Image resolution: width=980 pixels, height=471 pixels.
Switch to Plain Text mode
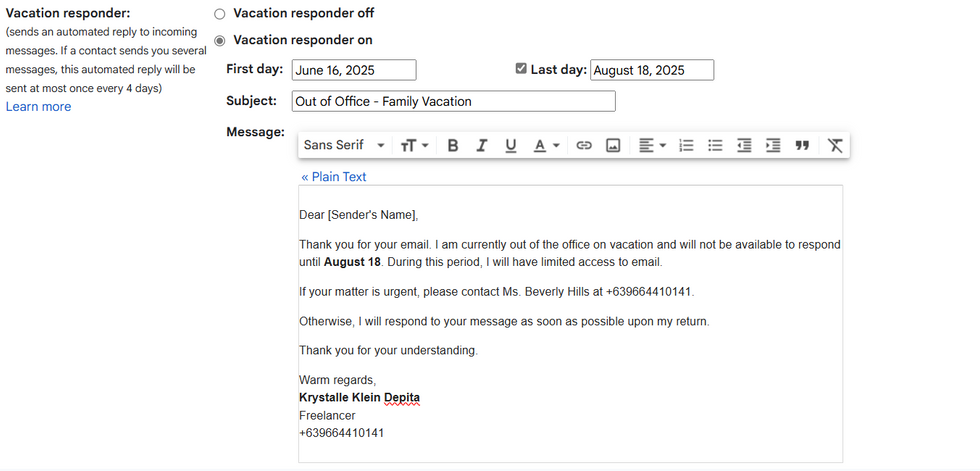334,177
